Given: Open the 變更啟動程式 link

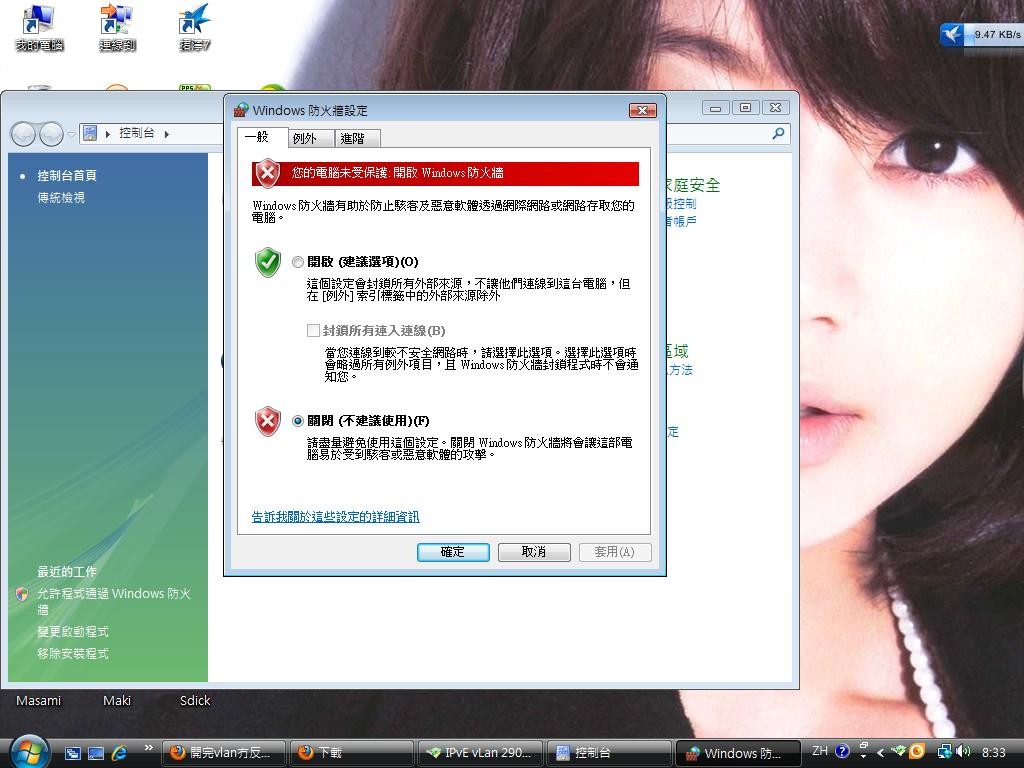Looking at the screenshot, I should click(73, 632).
